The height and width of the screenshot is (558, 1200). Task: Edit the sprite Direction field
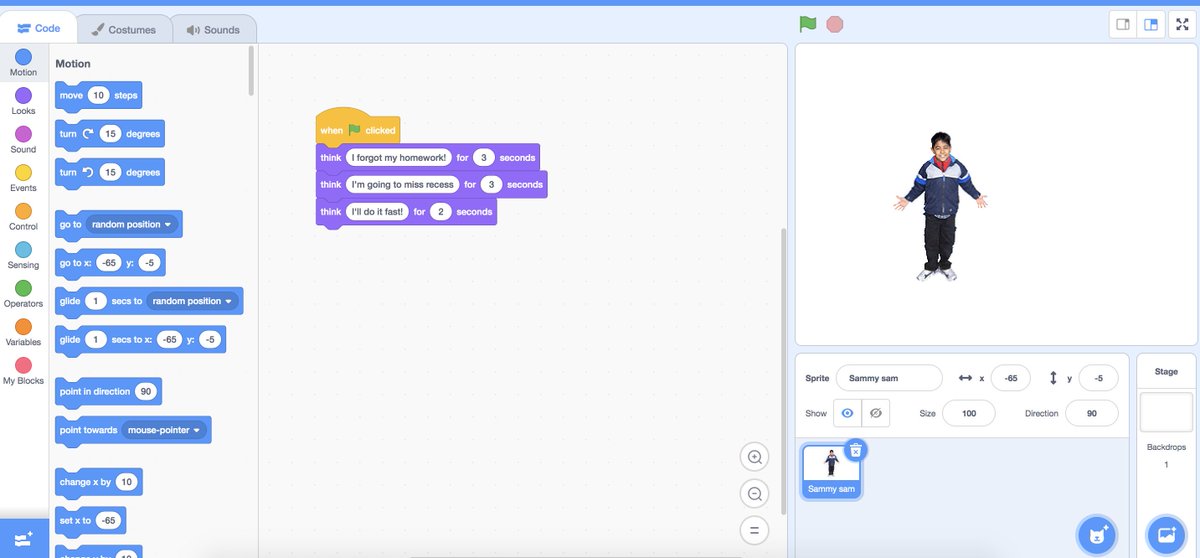1091,413
